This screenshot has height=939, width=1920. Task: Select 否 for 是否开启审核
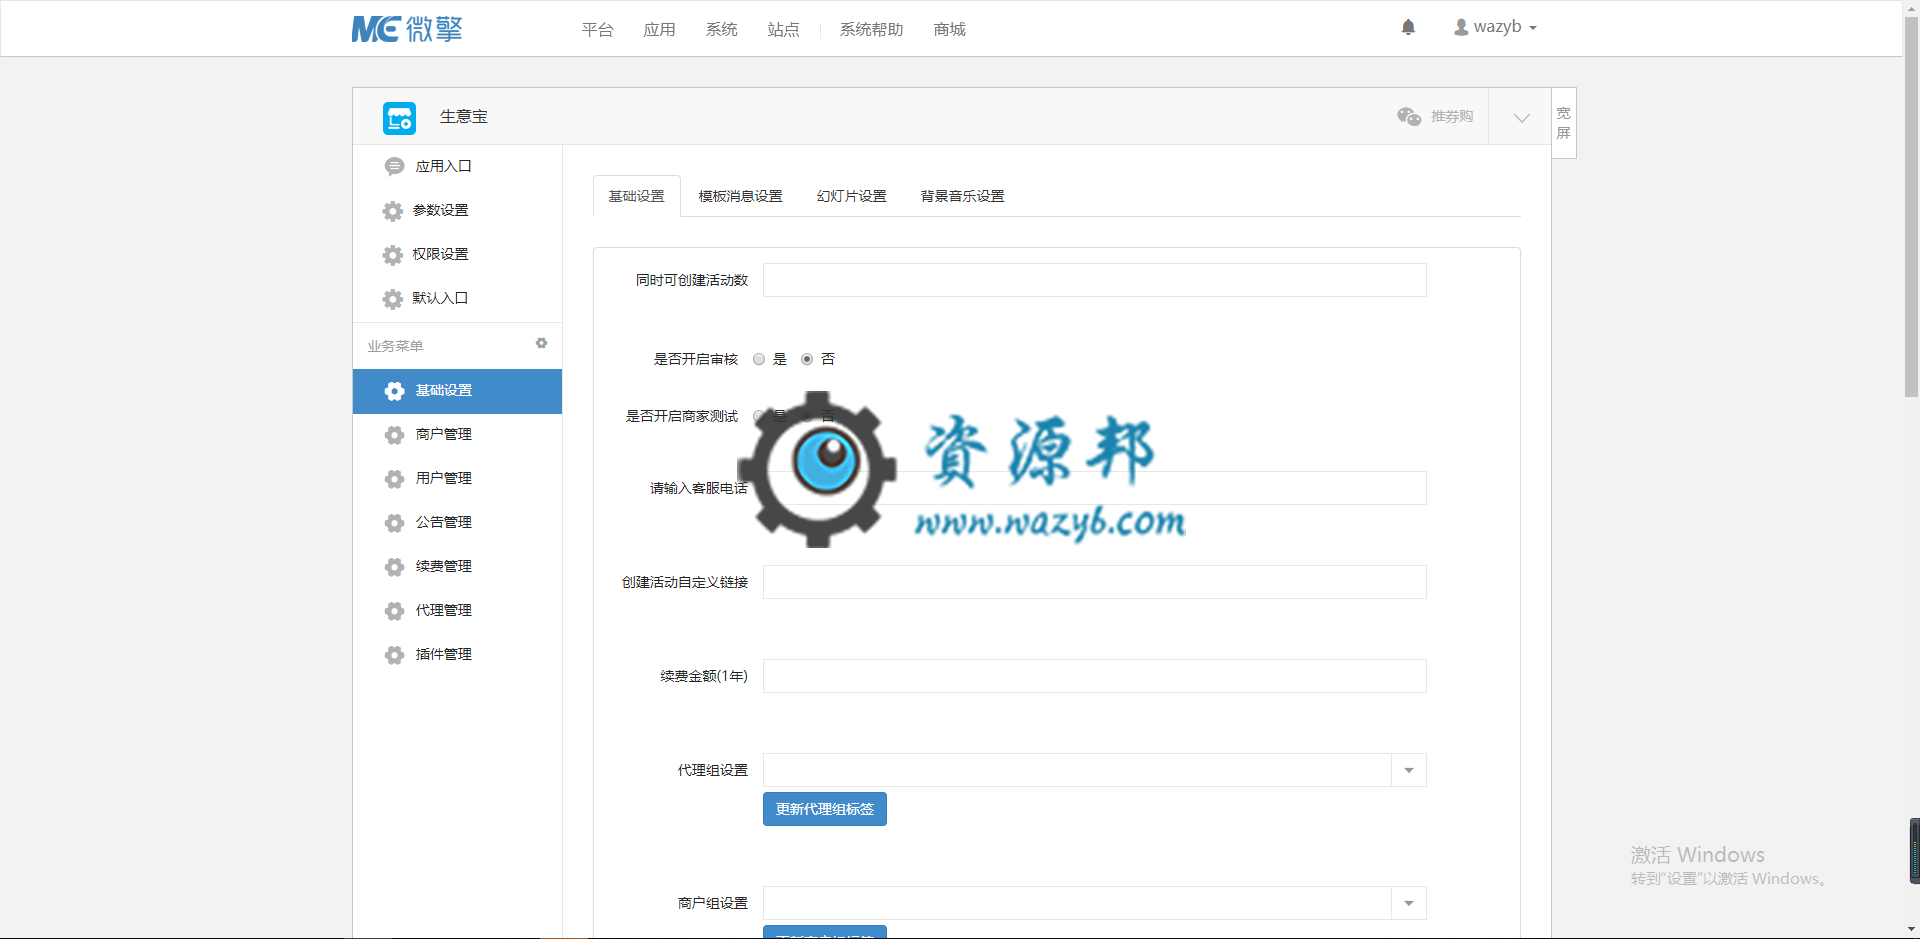807,359
